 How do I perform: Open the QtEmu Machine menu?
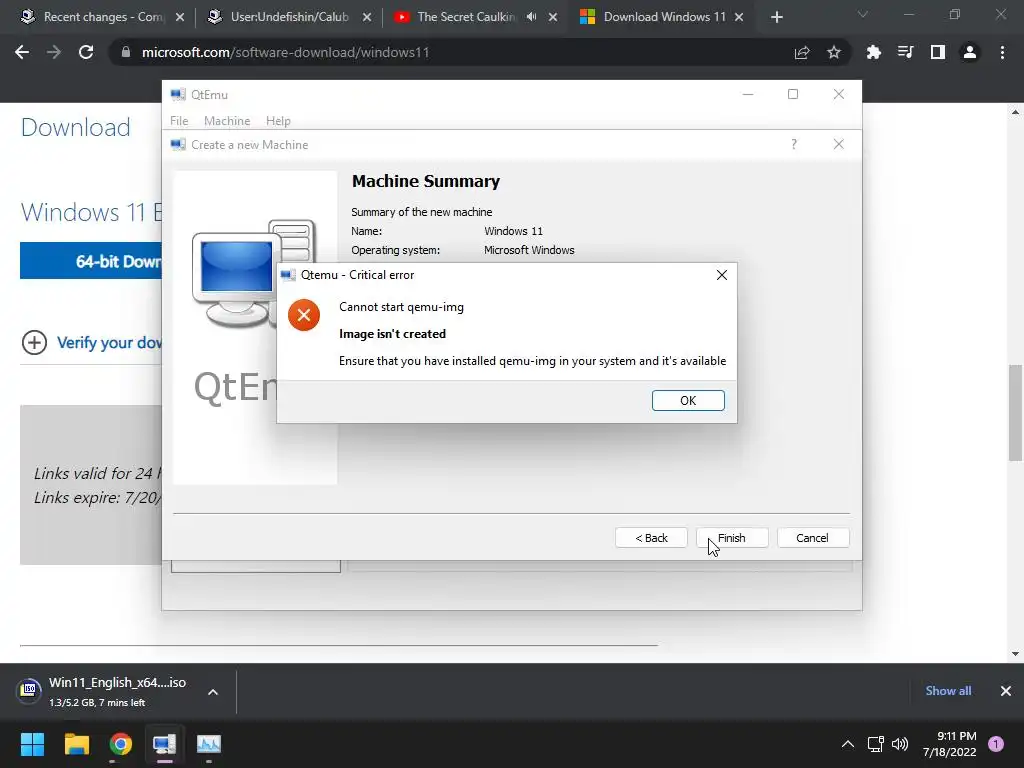point(227,121)
